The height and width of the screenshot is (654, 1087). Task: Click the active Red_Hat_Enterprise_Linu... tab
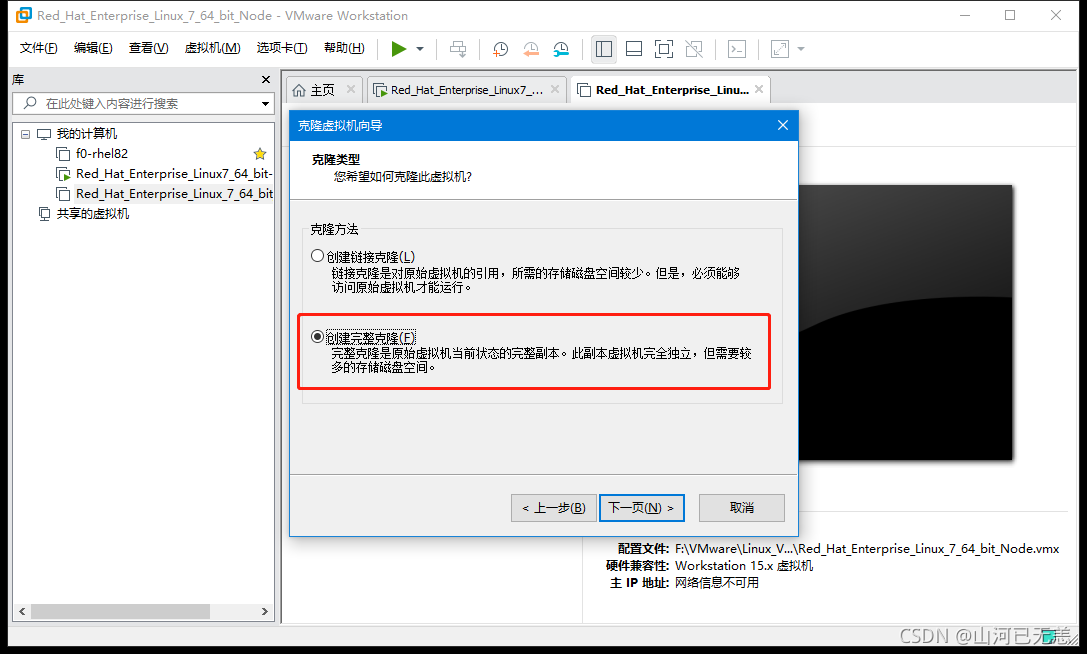pos(672,90)
